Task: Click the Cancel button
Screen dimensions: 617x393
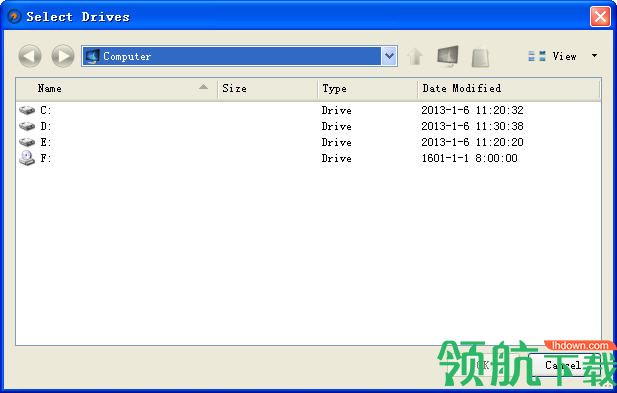Action: pos(563,365)
